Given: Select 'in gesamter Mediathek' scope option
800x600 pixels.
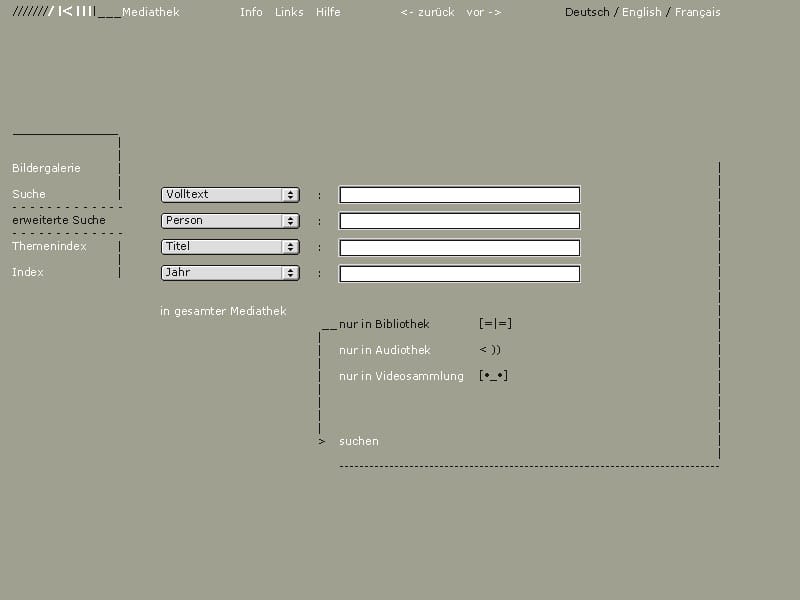Looking at the screenshot, I should 223,311.
